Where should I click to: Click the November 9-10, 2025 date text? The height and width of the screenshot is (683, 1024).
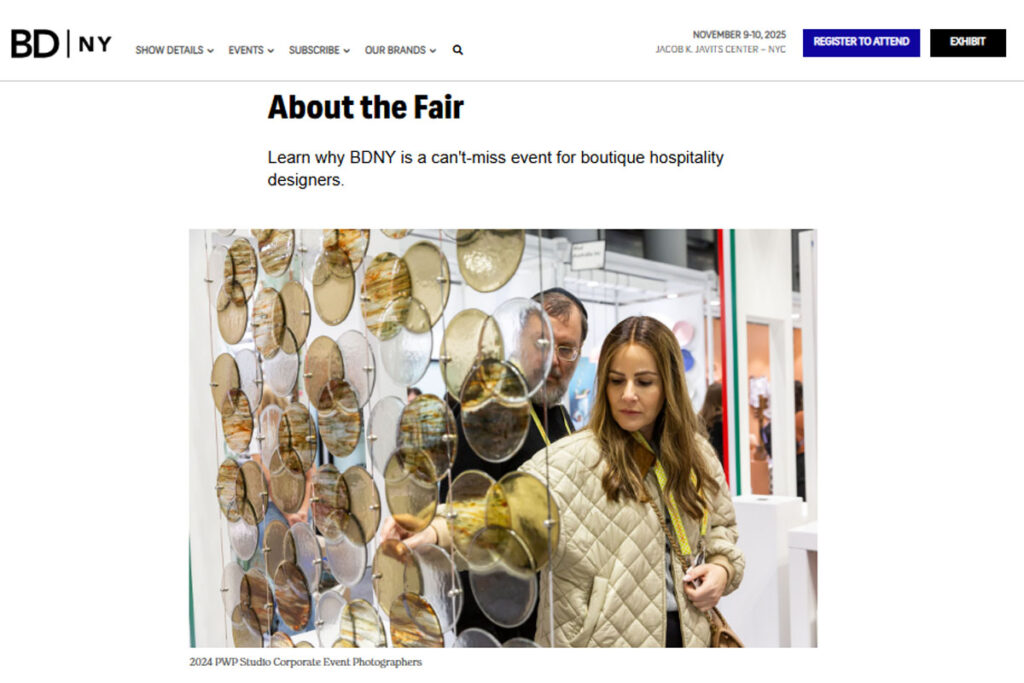(739, 35)
